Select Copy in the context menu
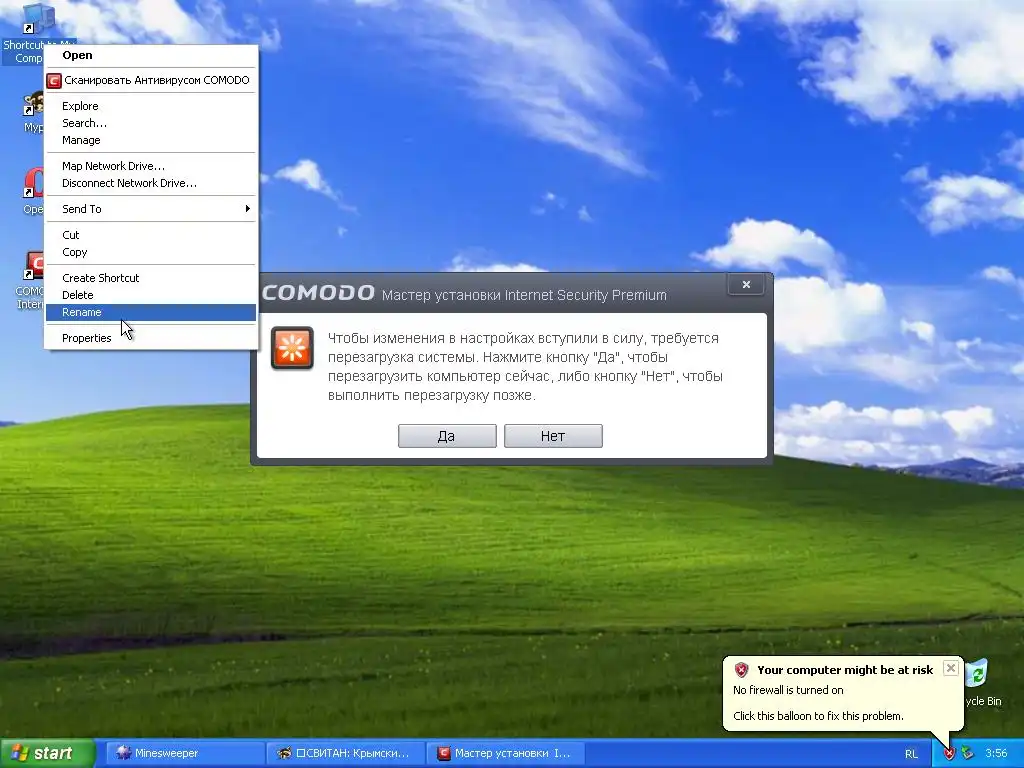Screen dimensions: 1024x768 pos(151,252)
